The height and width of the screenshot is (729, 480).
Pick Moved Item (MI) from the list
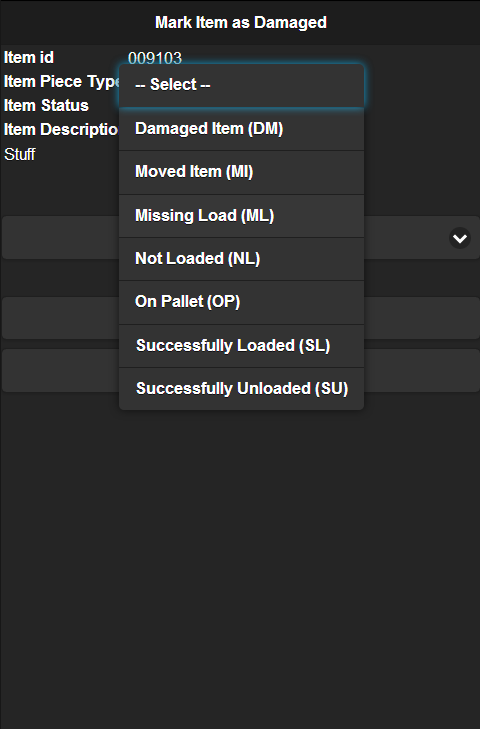point(241,172)
